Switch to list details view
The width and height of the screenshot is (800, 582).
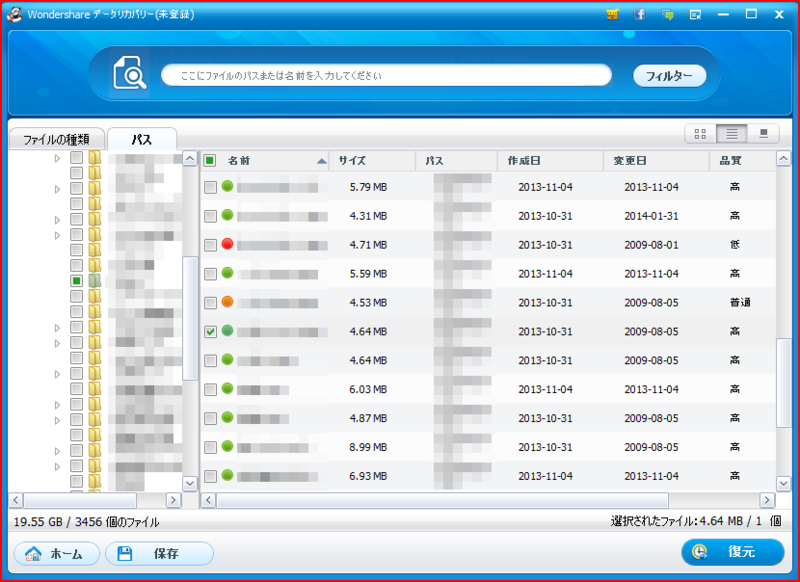[x=732, y=134]
